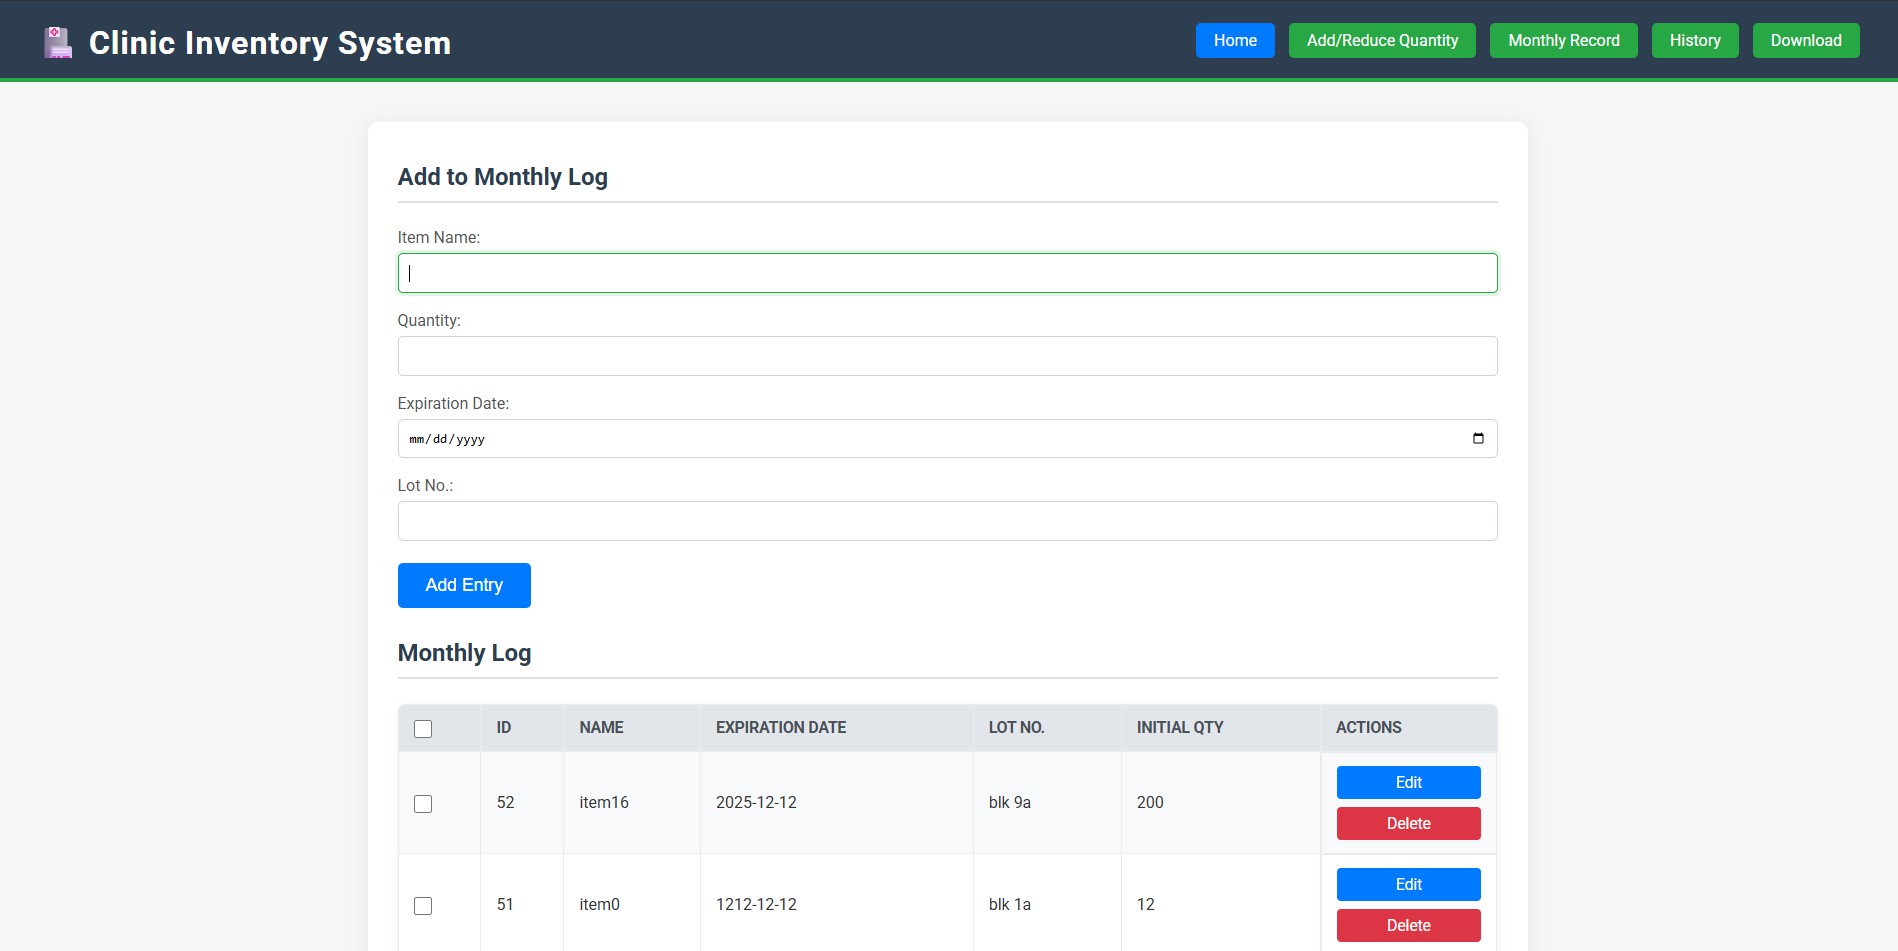Select the checkbox for item0 row
Viewport: 1898px width, 951px height.
(423, 906)
